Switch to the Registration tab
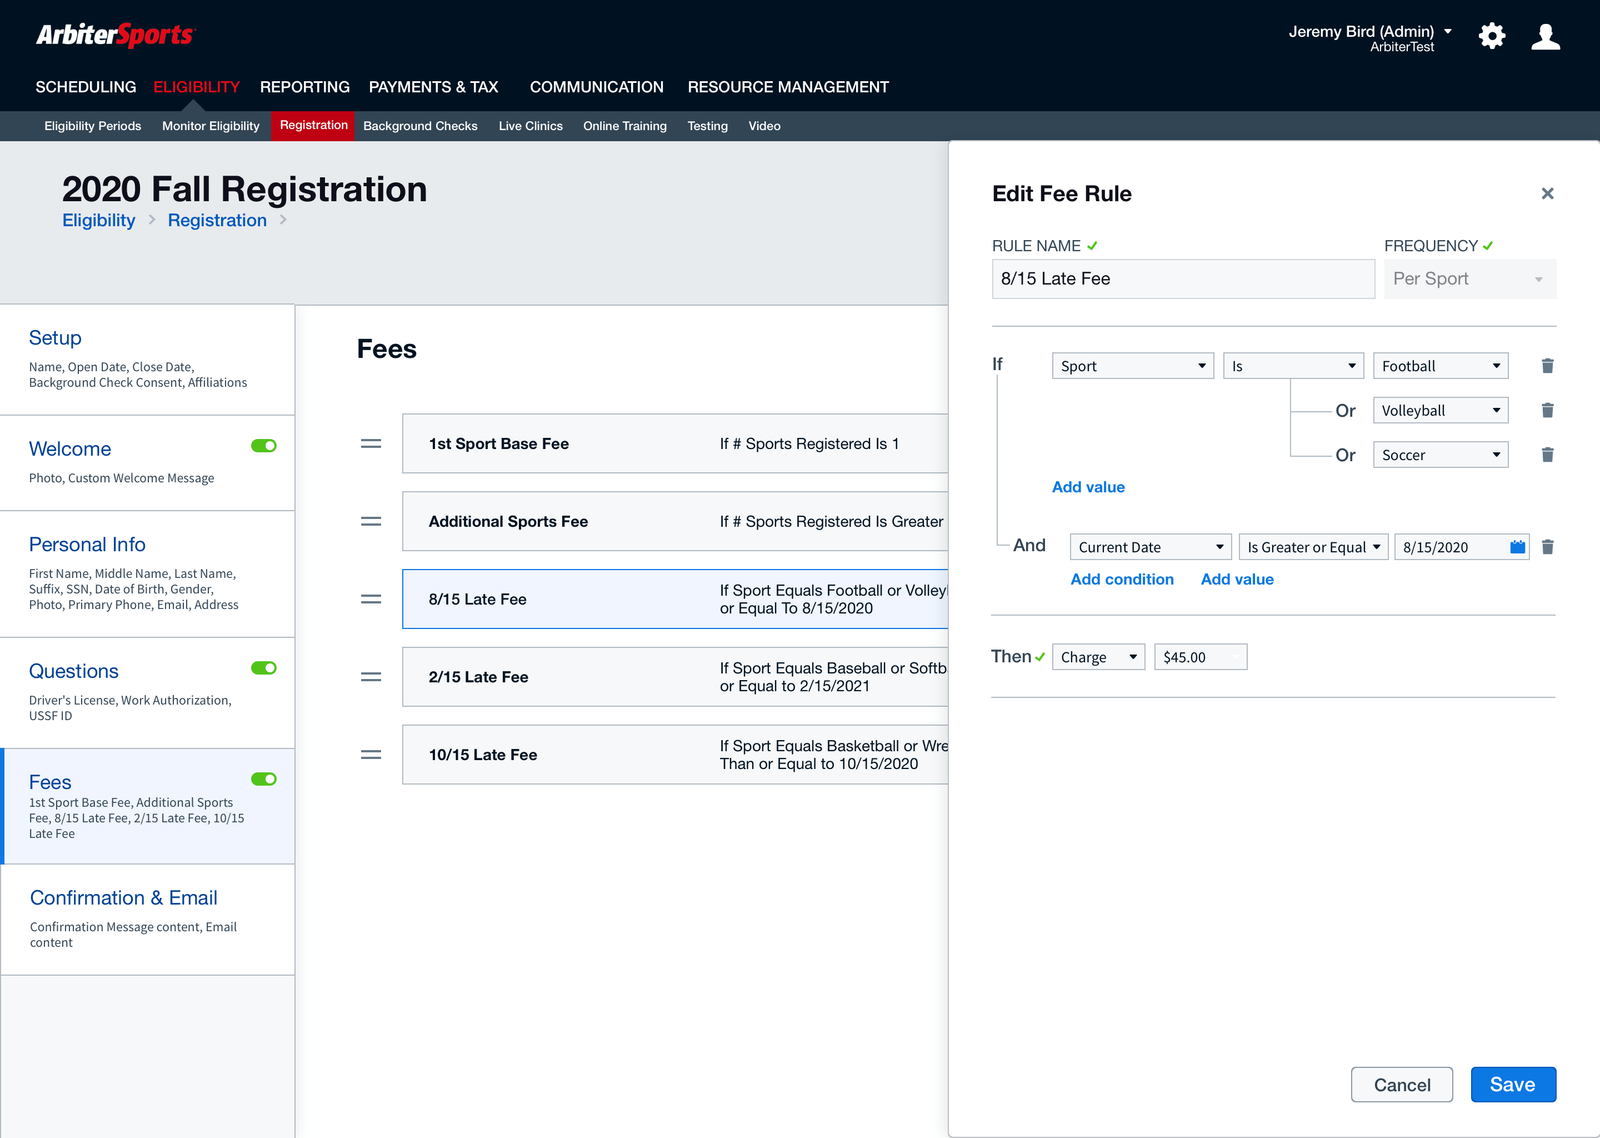The image size is (1600, 1138). click(314, 125)
